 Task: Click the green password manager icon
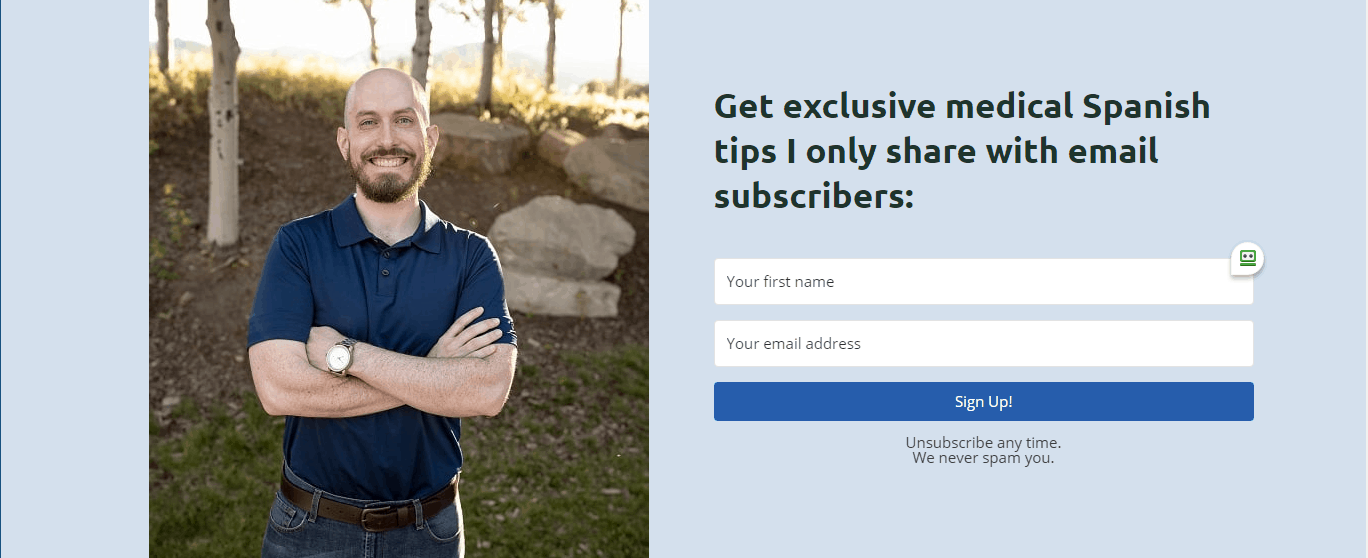tap(1247, 258)
